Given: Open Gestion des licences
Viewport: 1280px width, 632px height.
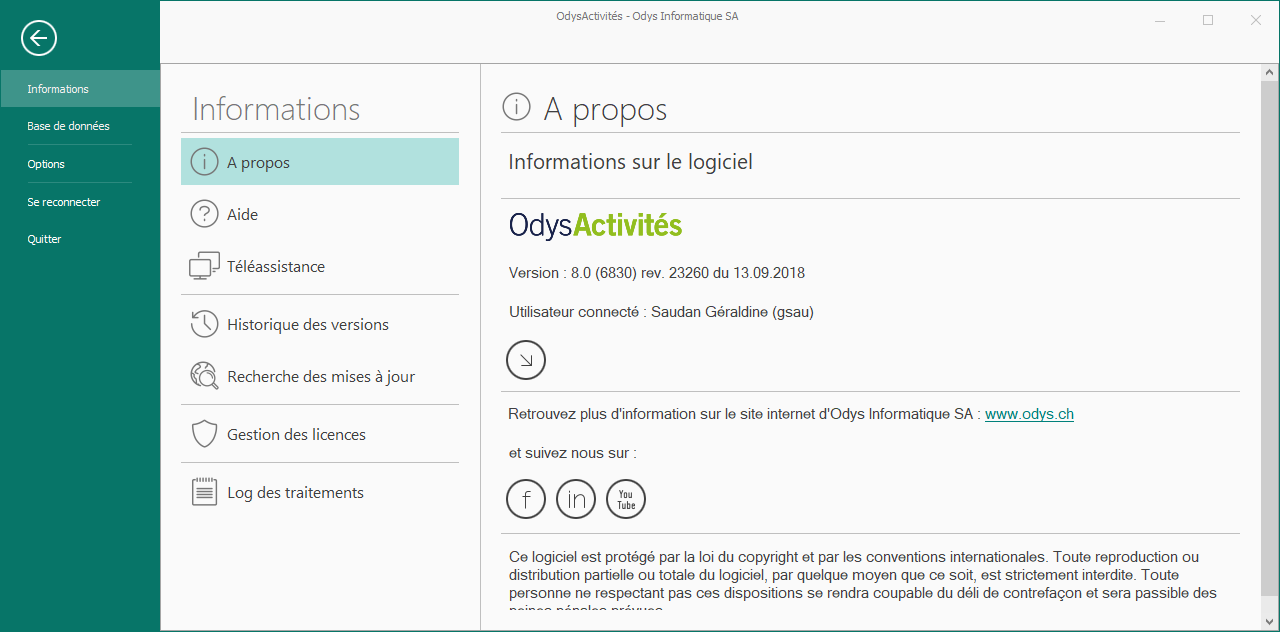Looking at the screenshot, I should [x=320, y=434].
